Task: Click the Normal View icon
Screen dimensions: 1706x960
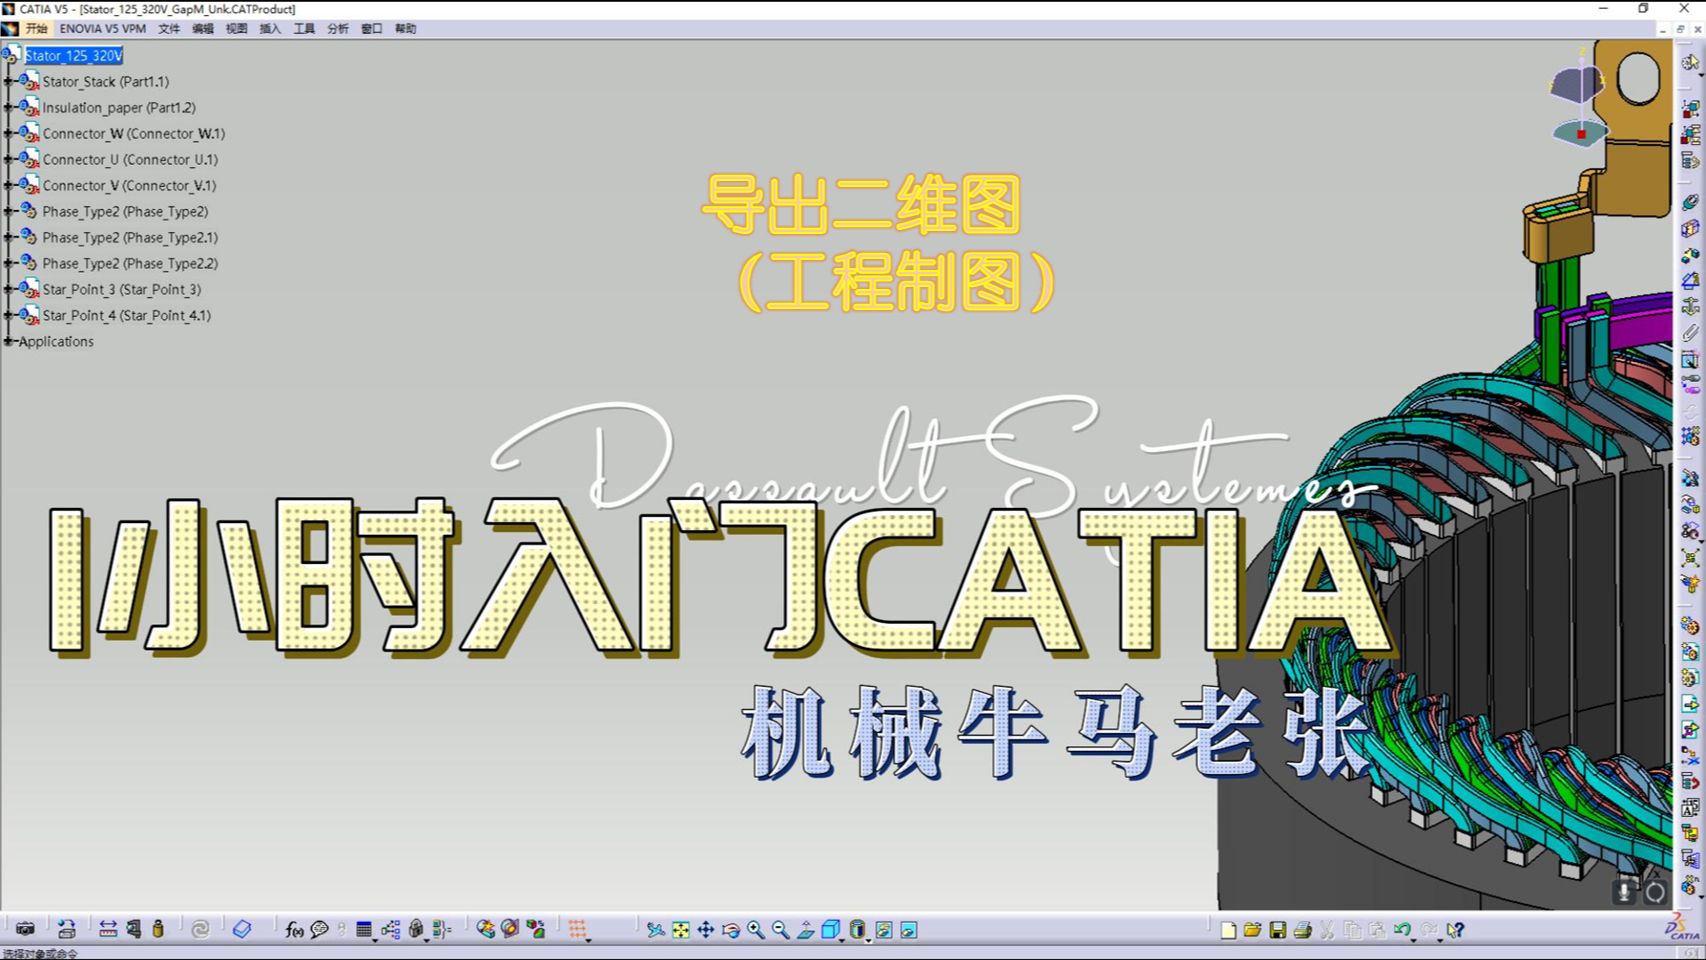Action: pyautogui.click(x=806, y=929)
